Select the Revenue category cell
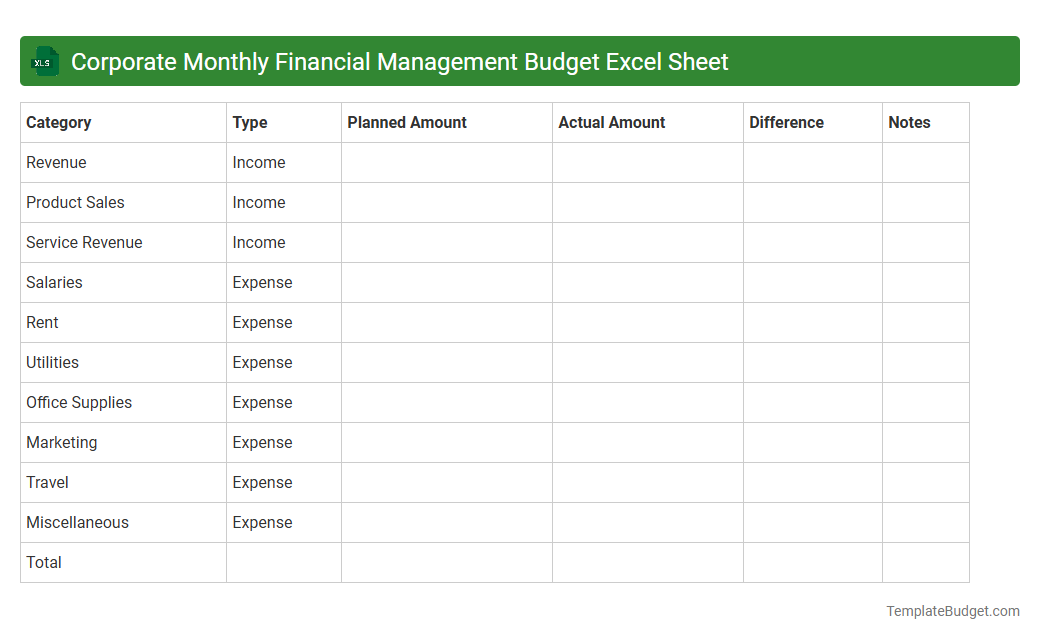This screenshot has height=640, width=1040. (56, 162)
